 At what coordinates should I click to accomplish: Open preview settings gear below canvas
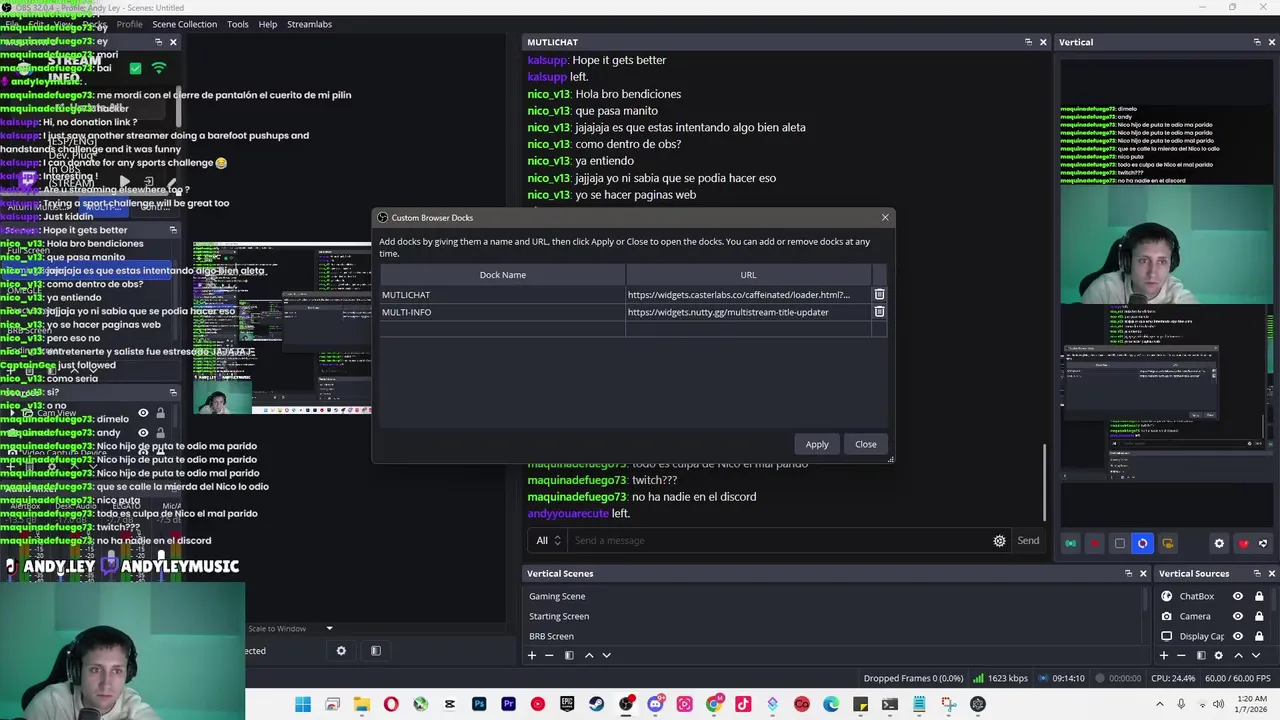tap(341, 651)
